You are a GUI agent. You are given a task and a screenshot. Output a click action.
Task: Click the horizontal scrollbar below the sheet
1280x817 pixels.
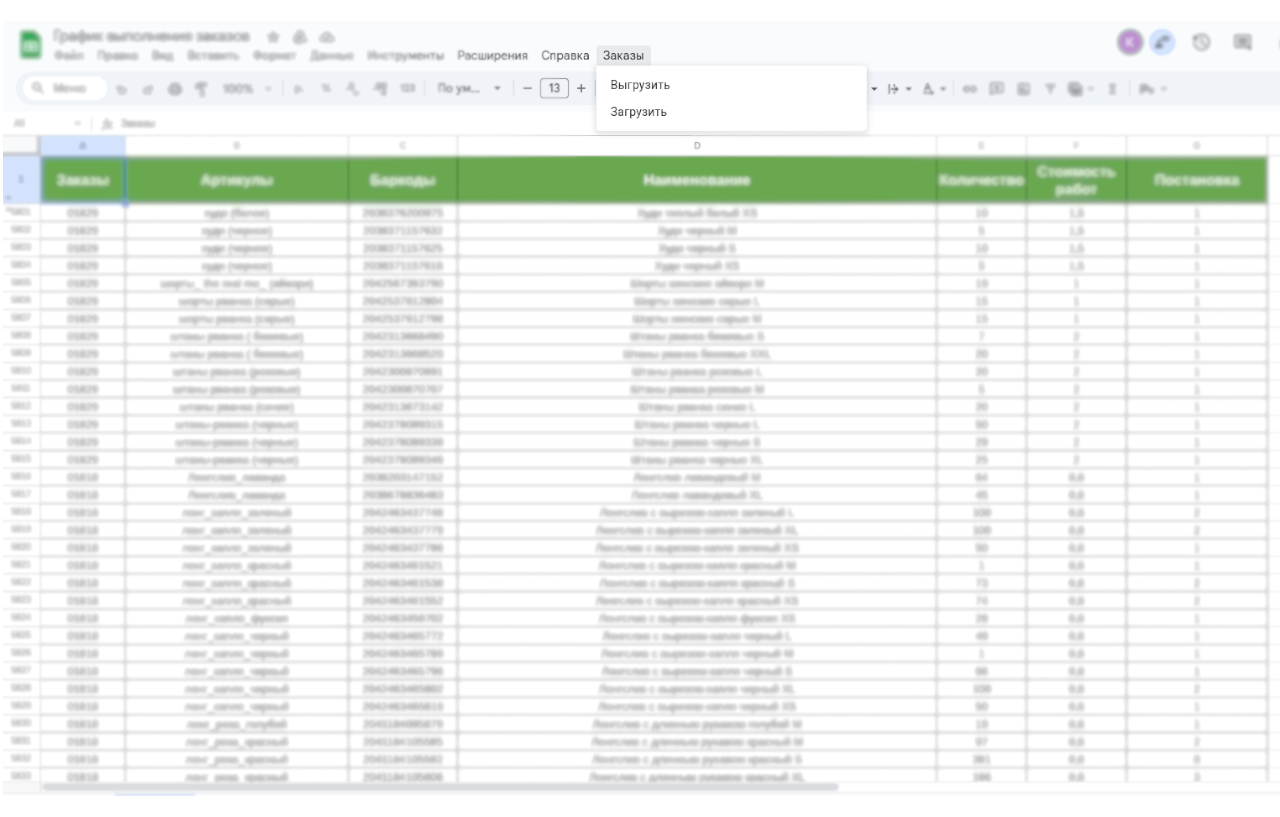point(440,787)
